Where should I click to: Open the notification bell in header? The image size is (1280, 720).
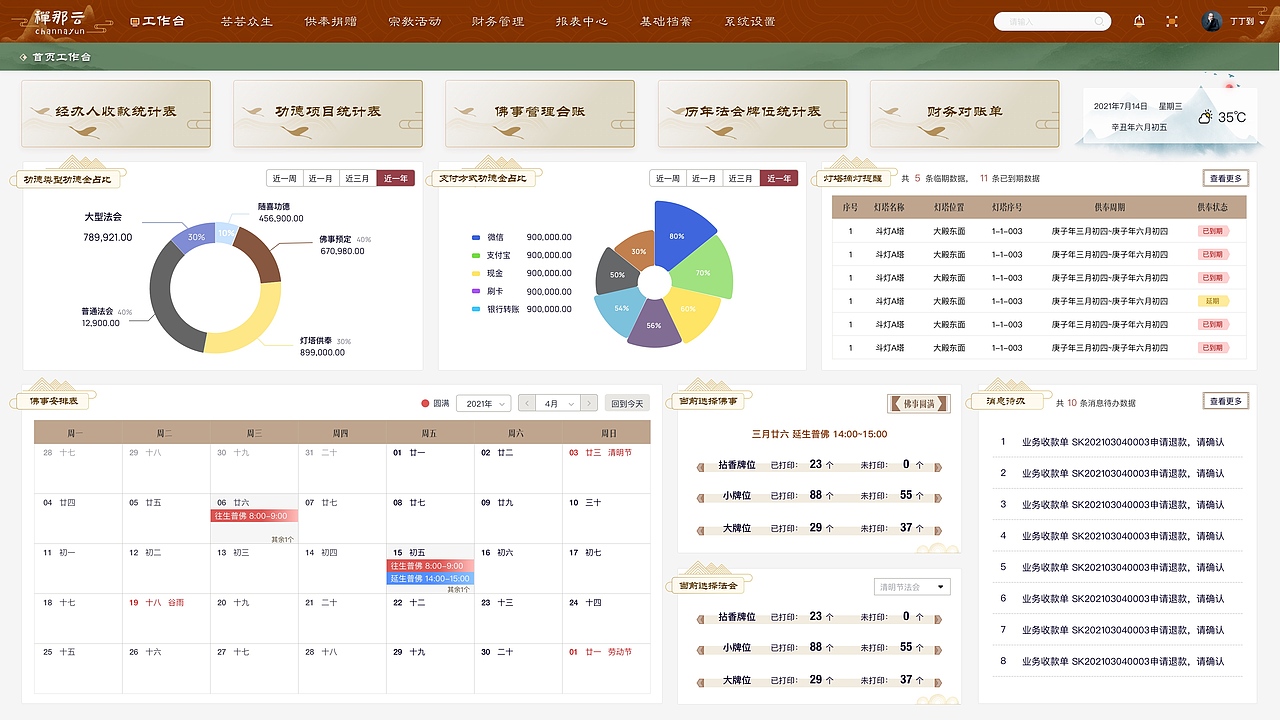click(x=1139, y=21)
